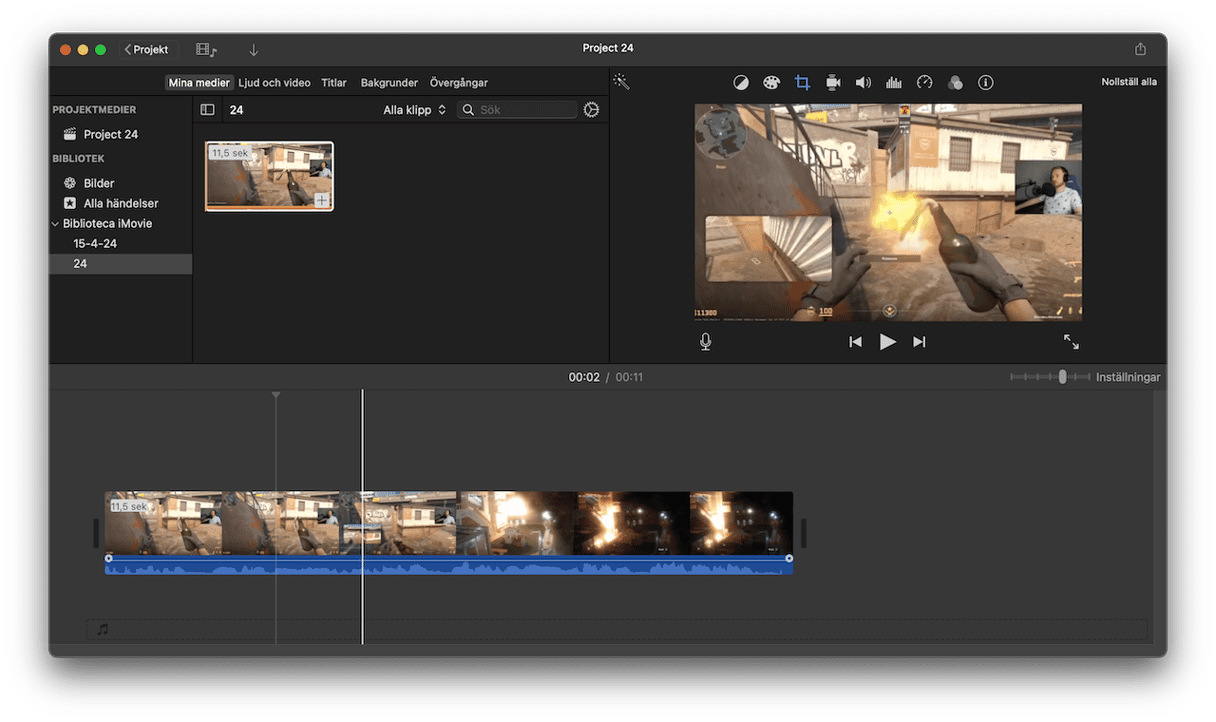Screen dimensions: 1216x722
Task: Click the Sök search field
Action: click(x=517, y=110)
